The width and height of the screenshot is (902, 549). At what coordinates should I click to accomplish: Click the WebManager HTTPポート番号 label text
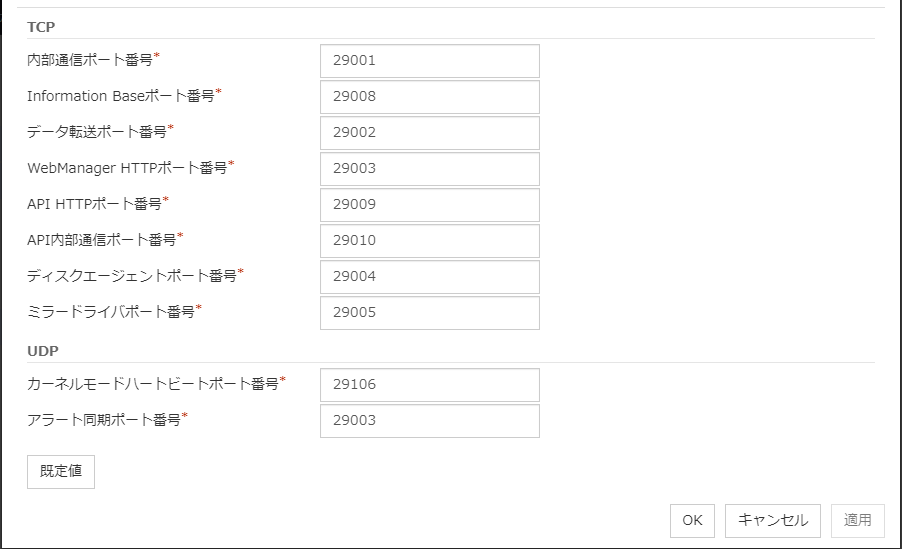pos(127,168)
